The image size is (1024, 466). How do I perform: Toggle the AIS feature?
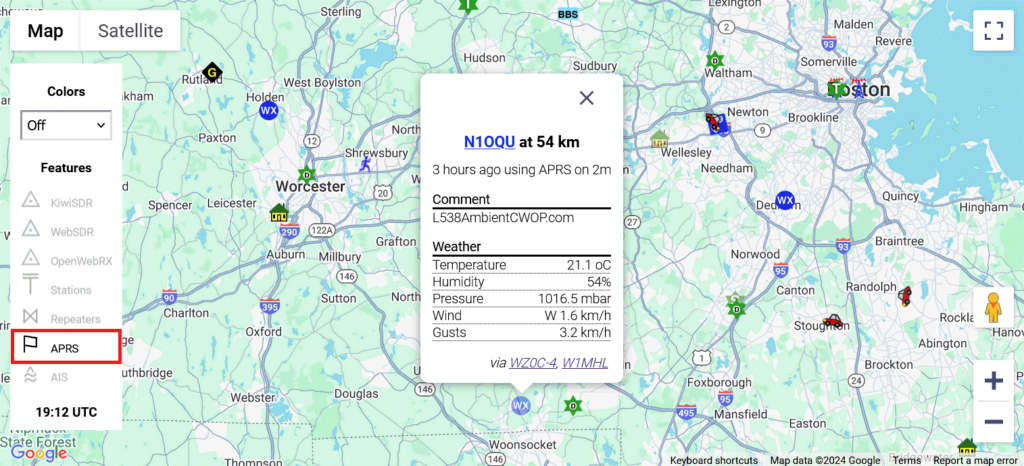tap(46, 377)
